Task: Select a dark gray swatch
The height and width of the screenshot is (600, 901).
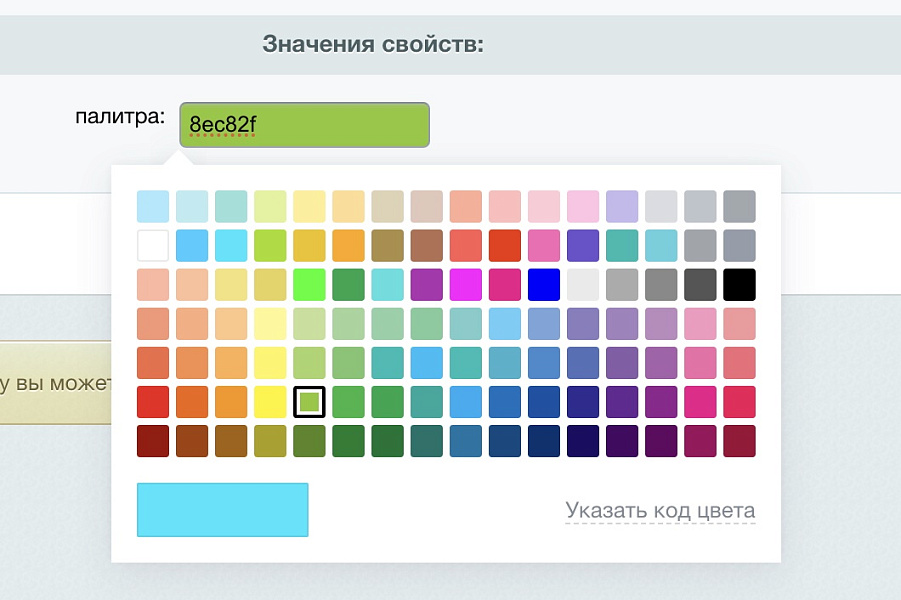Action: [x=700, y=284]
